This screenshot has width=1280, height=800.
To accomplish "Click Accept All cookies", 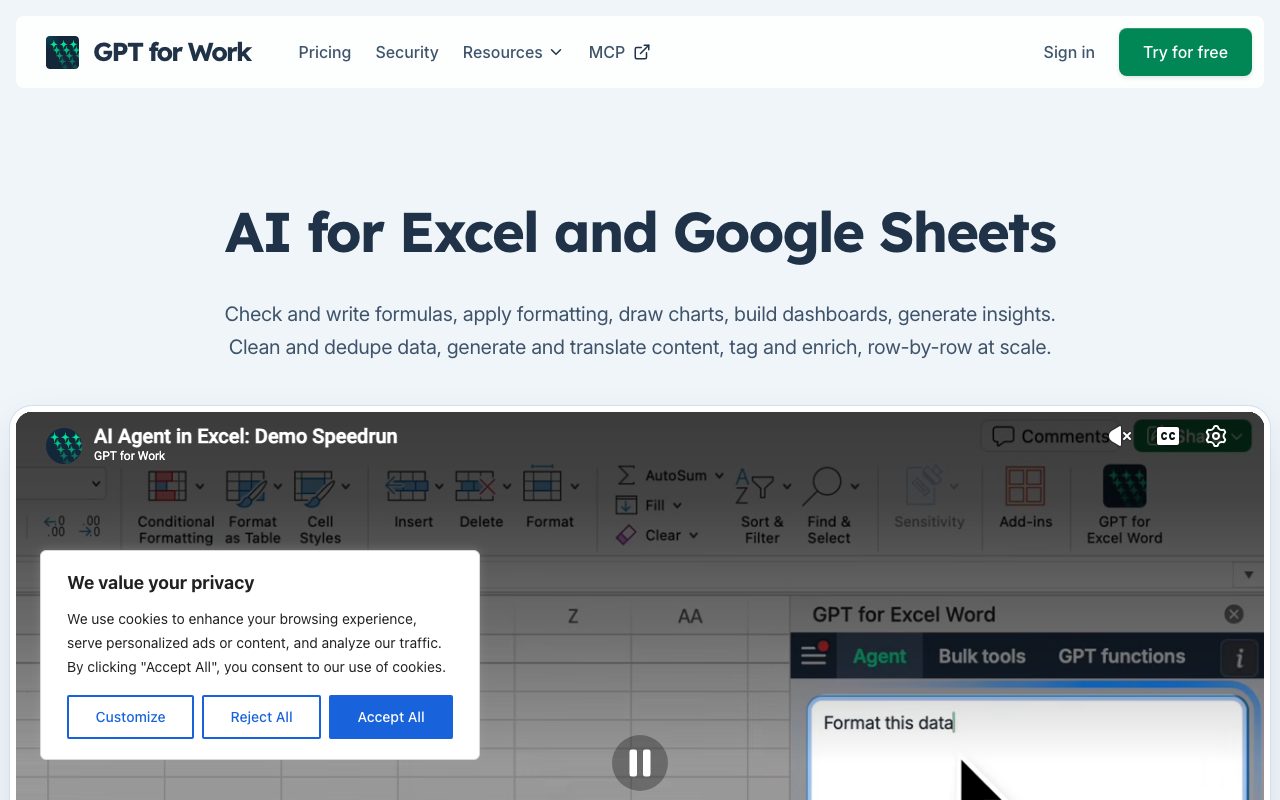I will (391, 717).
